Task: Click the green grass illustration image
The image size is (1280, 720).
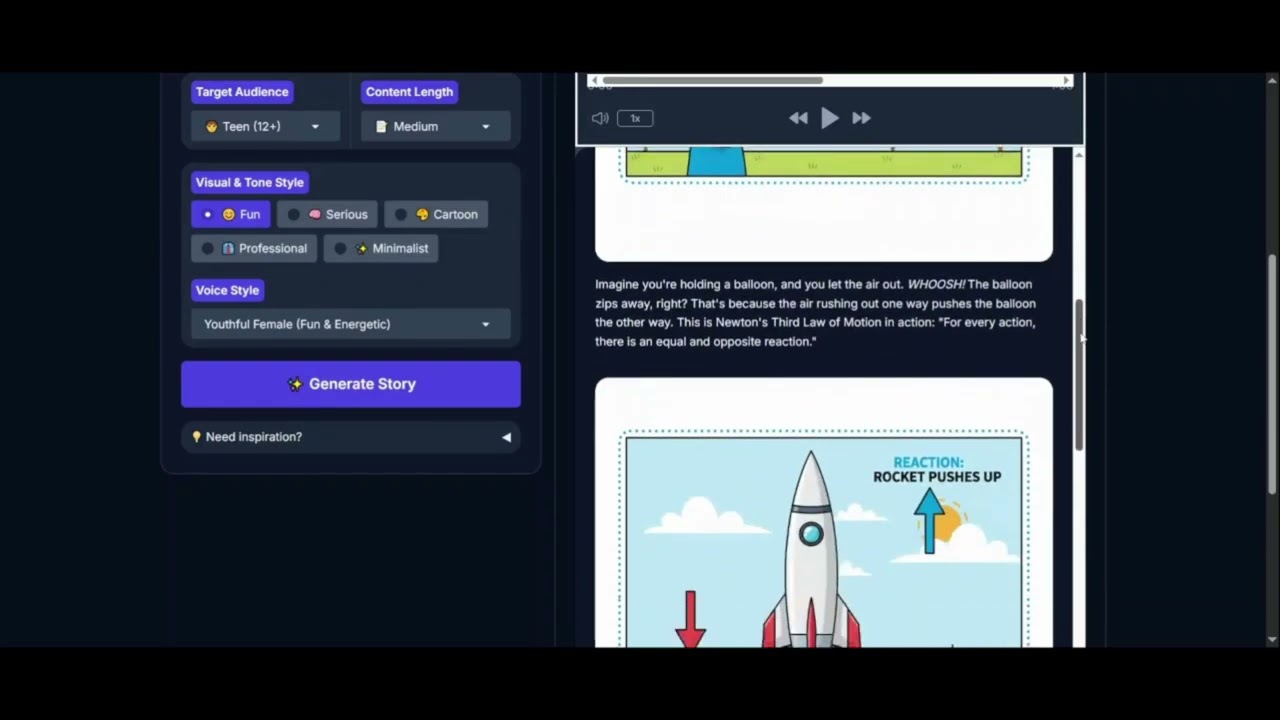Action: 824,164
